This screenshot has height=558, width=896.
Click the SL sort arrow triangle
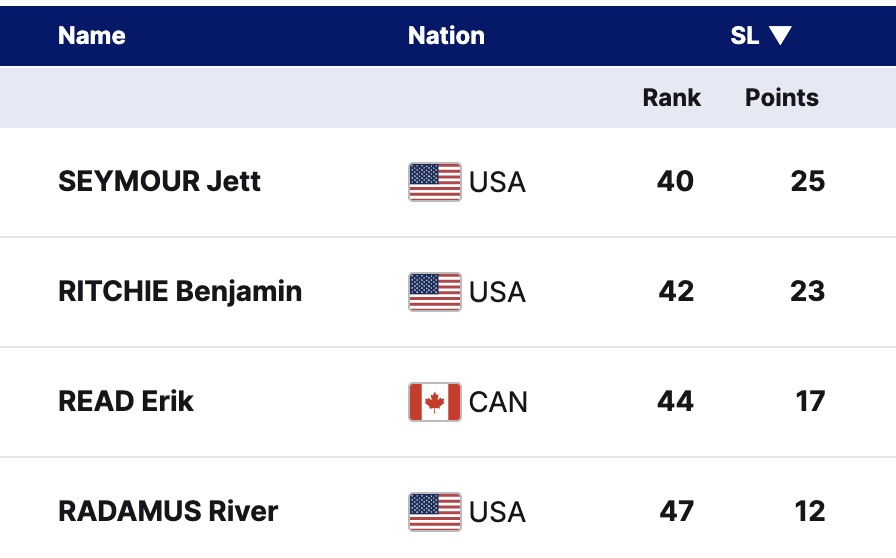[x=780, y=36]
